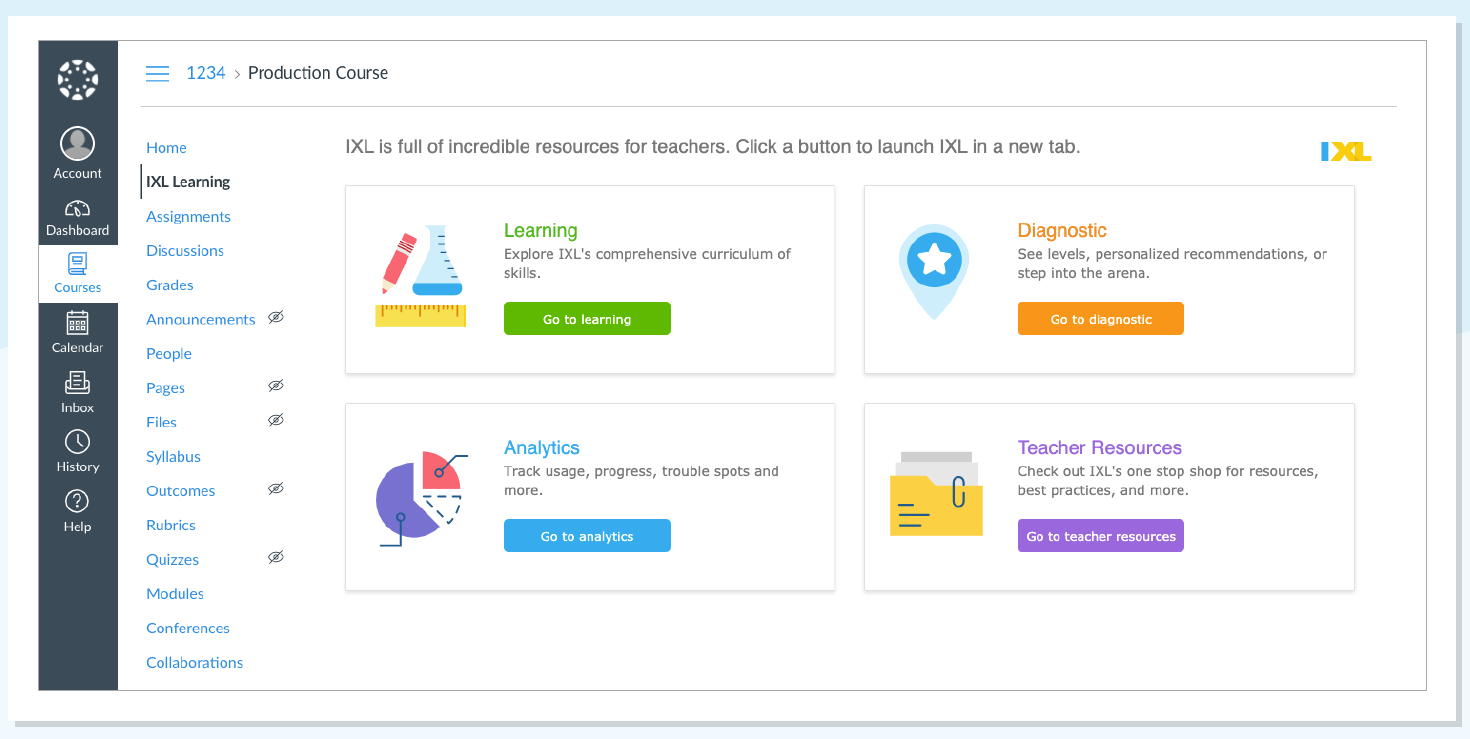Toggle visibility eye next to Announcements
Screen dimensions: 1470x739
[x=276, y=317]
